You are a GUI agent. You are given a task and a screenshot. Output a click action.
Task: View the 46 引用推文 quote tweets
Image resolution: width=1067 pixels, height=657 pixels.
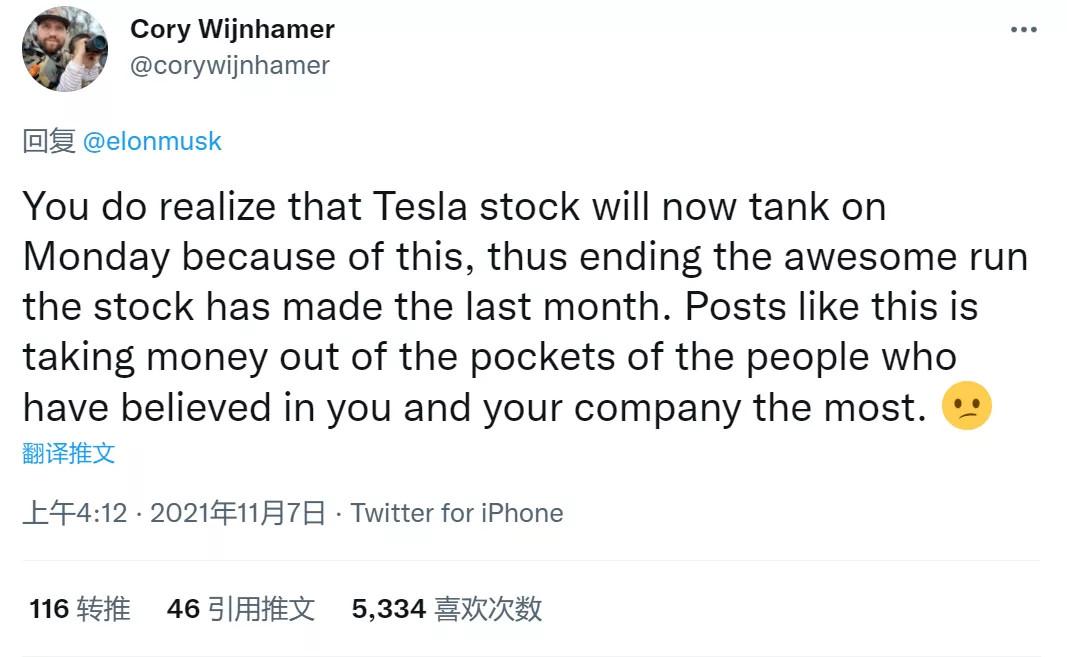point(241,609)
